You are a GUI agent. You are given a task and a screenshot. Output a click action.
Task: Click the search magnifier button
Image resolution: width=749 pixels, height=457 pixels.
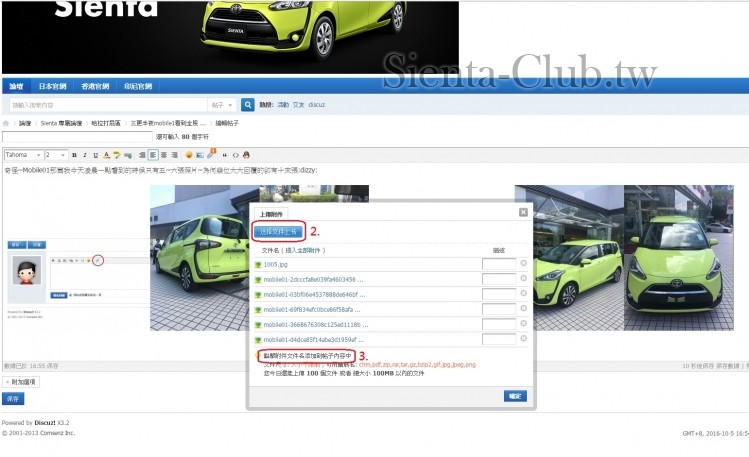pyautogui.click(x=247, y=104)
